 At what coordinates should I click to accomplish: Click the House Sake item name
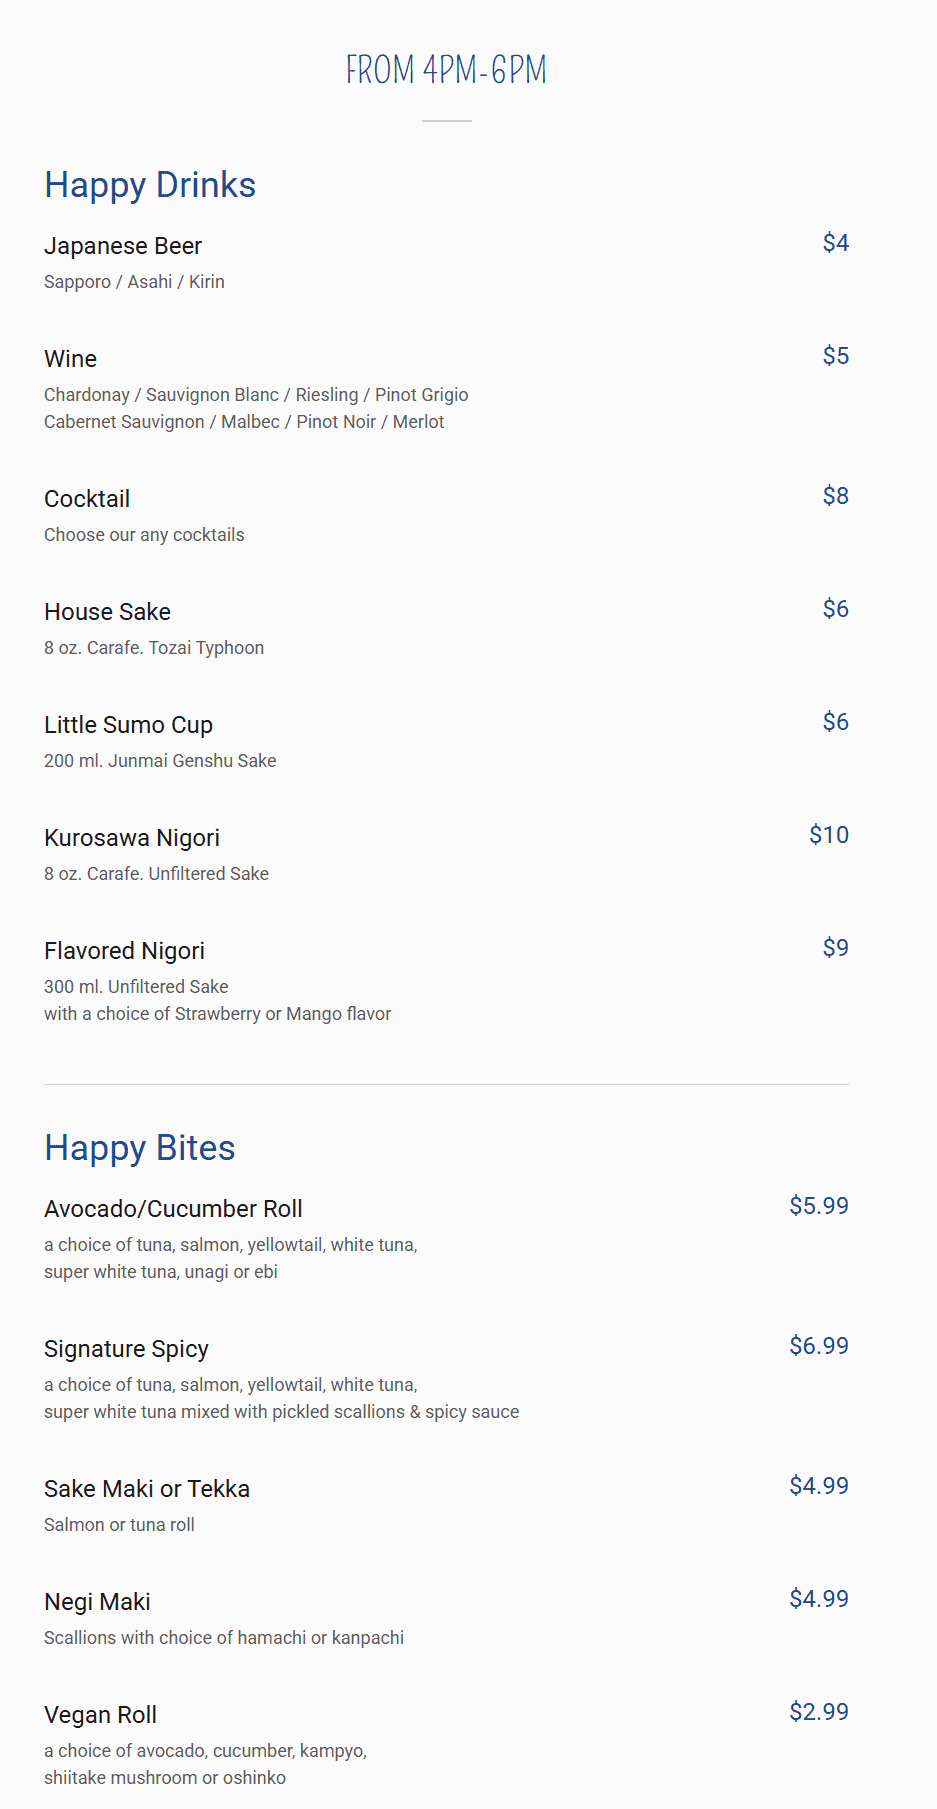click(x=107, y=612)
